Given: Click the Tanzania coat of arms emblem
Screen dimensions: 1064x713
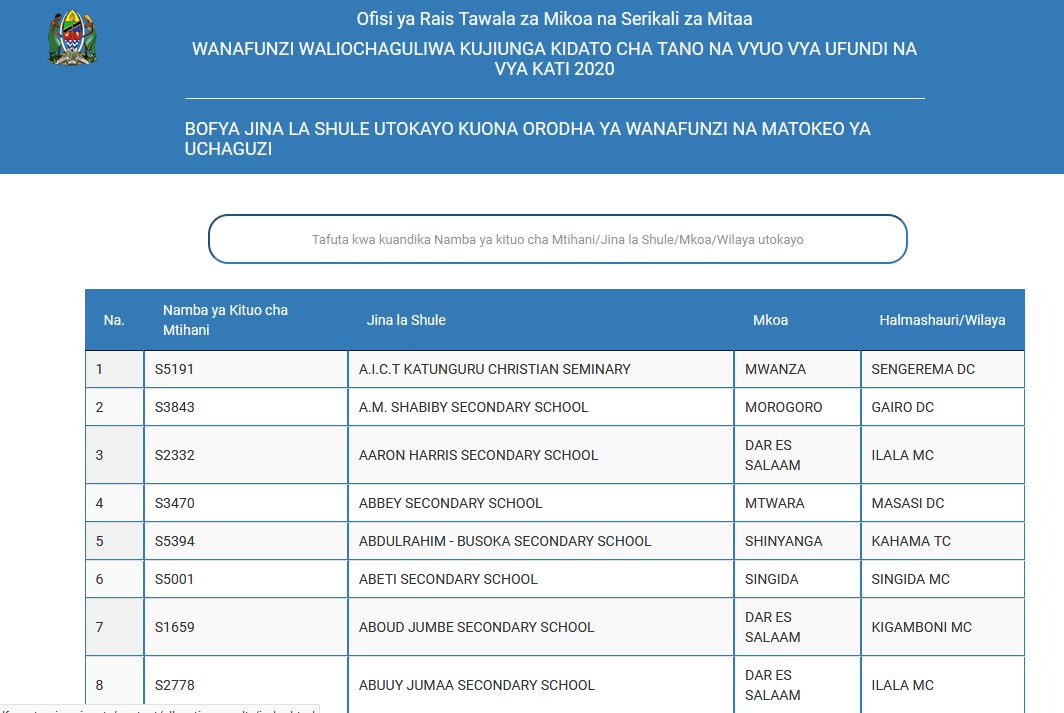Looking at the screenshot, I should click(x=73, y=38).
